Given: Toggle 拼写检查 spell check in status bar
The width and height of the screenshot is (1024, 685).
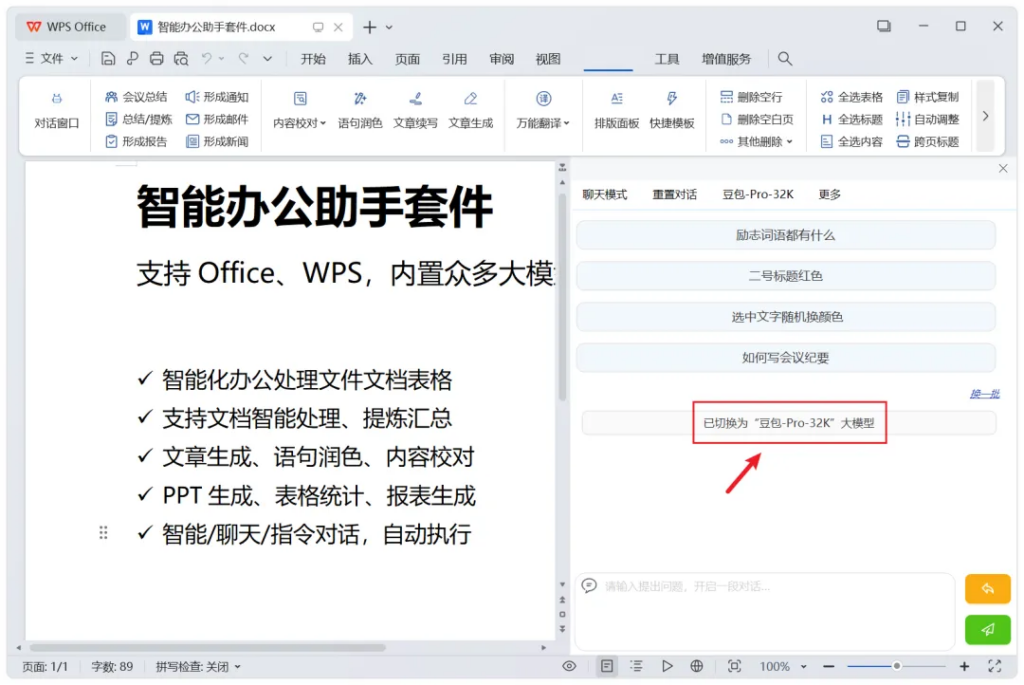Looking at the screenshot, I should point(198,666).
